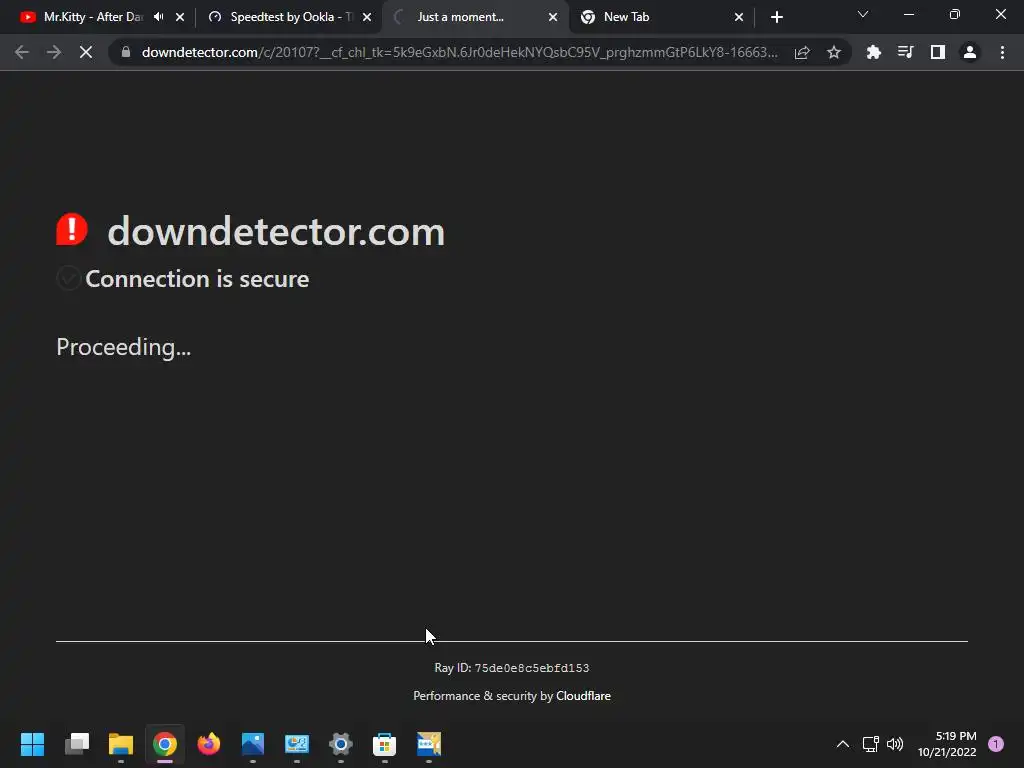Close the Mr.Kitty YouTube tab
This screenshot has width=1024, height=768.
coord(180,17)
